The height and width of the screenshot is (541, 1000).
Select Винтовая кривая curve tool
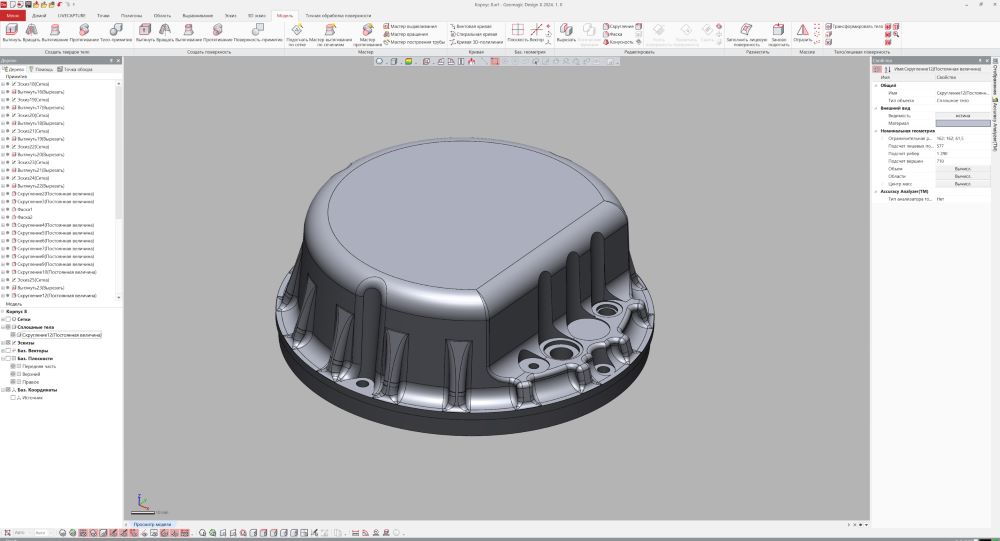(x=471, y=27)
